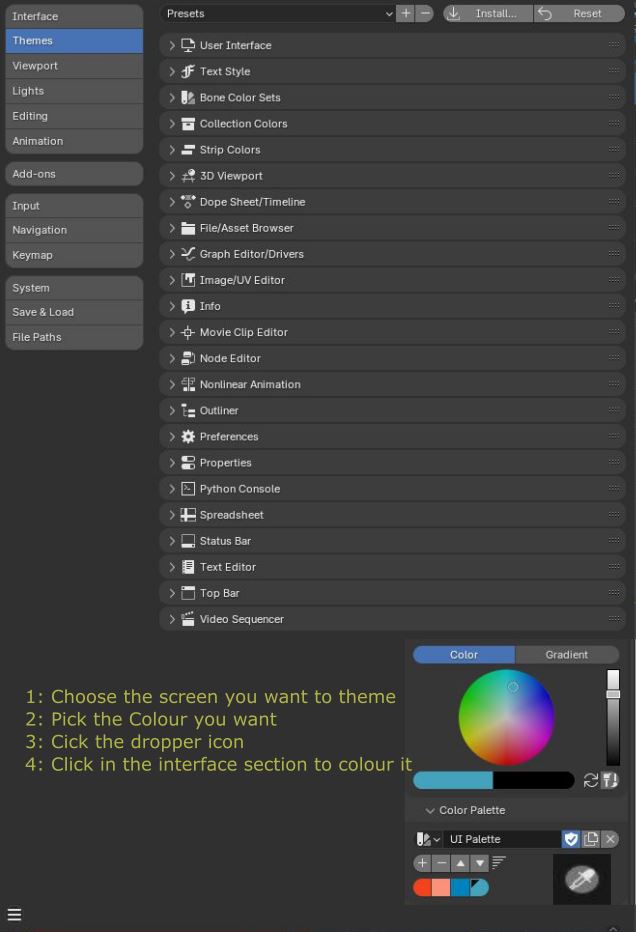This screenshot has width=636, height=932.
Task: Open the File Paths preferences tab
Action: click(74, 337)
